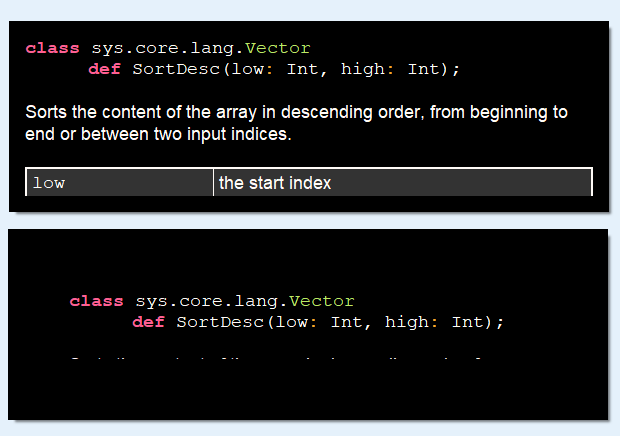Click the pink def keyword in bottom panel
The image size is (620, 436).
tap(150, 322)
